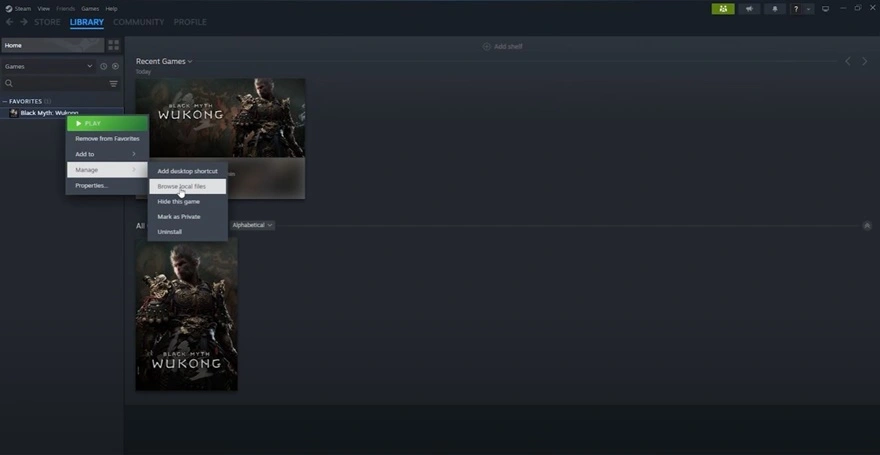Open the Alphabetical sort dropdown

click(252, 225)
